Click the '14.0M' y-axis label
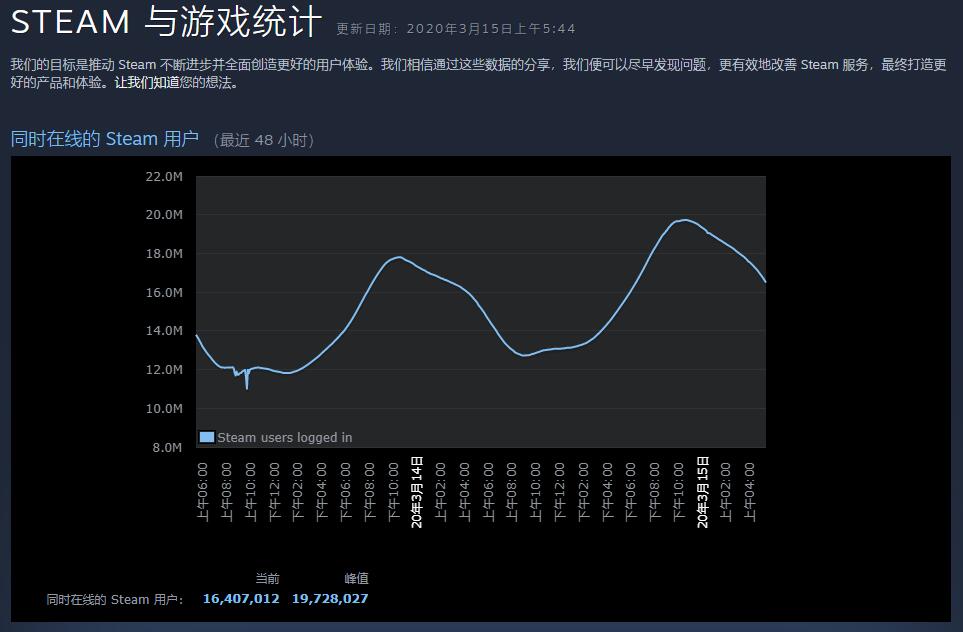The image size is (963, 632). point(164,331)
